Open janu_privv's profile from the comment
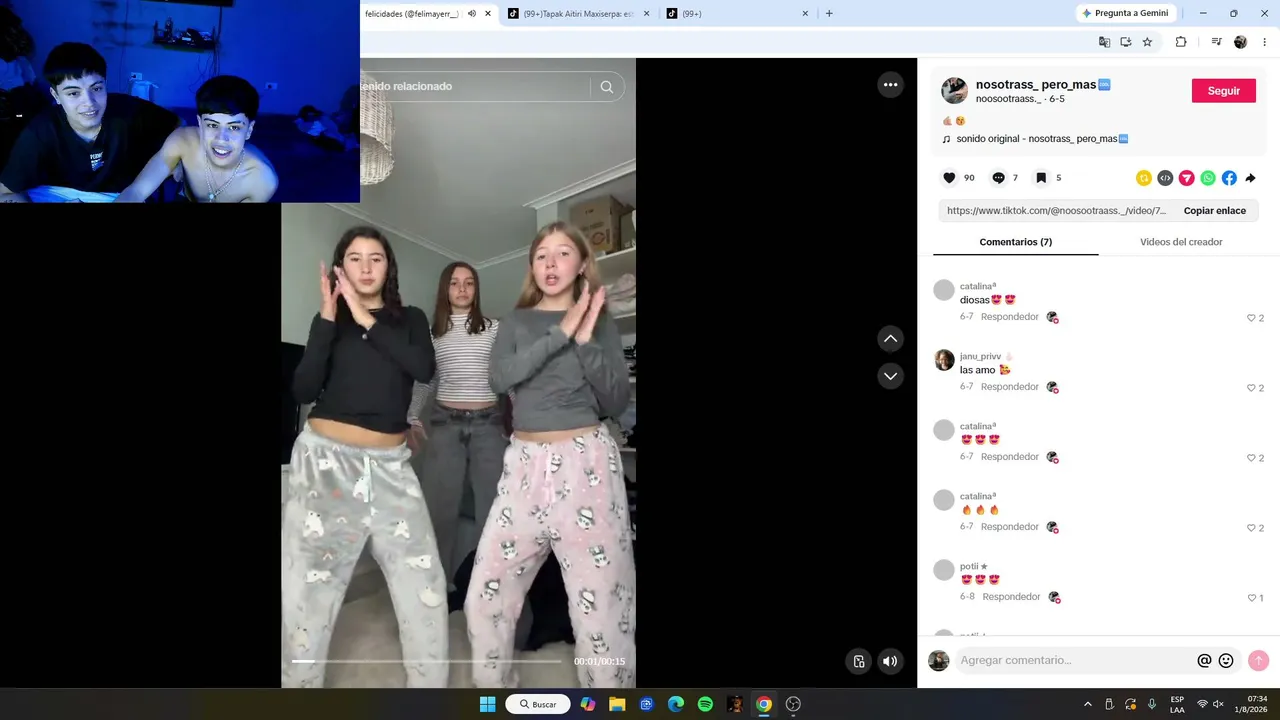Viewport: 1280px width, 720px height. click(x=944, y=360)
